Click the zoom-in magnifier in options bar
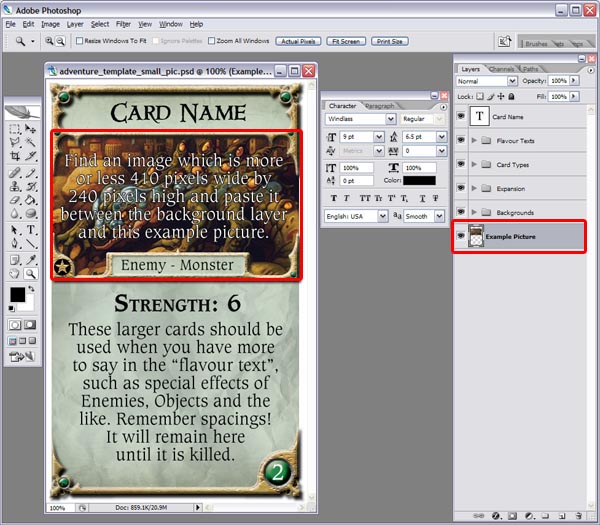600x525 pixels. 49,41
